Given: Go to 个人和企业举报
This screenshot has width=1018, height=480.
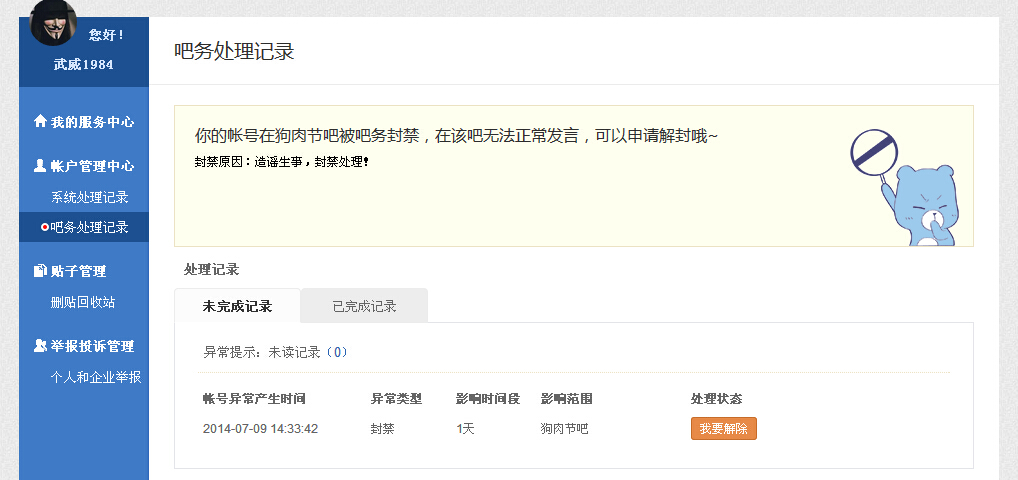Looking at the screenshot, I should pos(96,377).
